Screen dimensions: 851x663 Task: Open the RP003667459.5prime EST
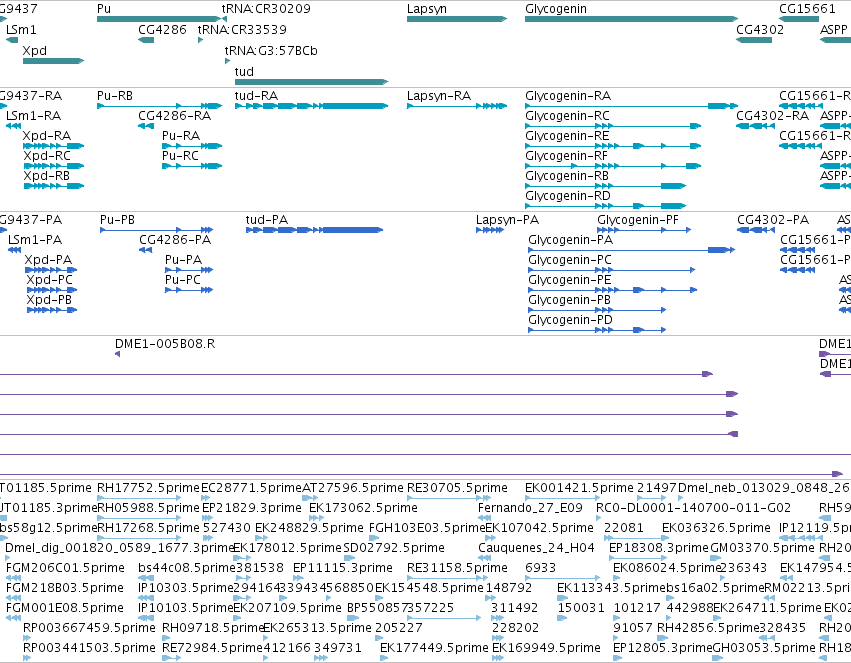pyautogui.click(x=27, y=638)
